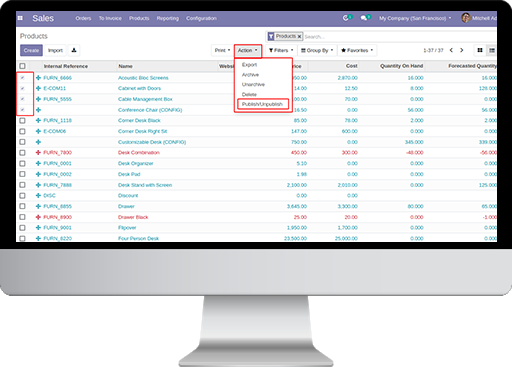
Task: Uncheck the Conference Chair row
Action: tap(22, 110)
